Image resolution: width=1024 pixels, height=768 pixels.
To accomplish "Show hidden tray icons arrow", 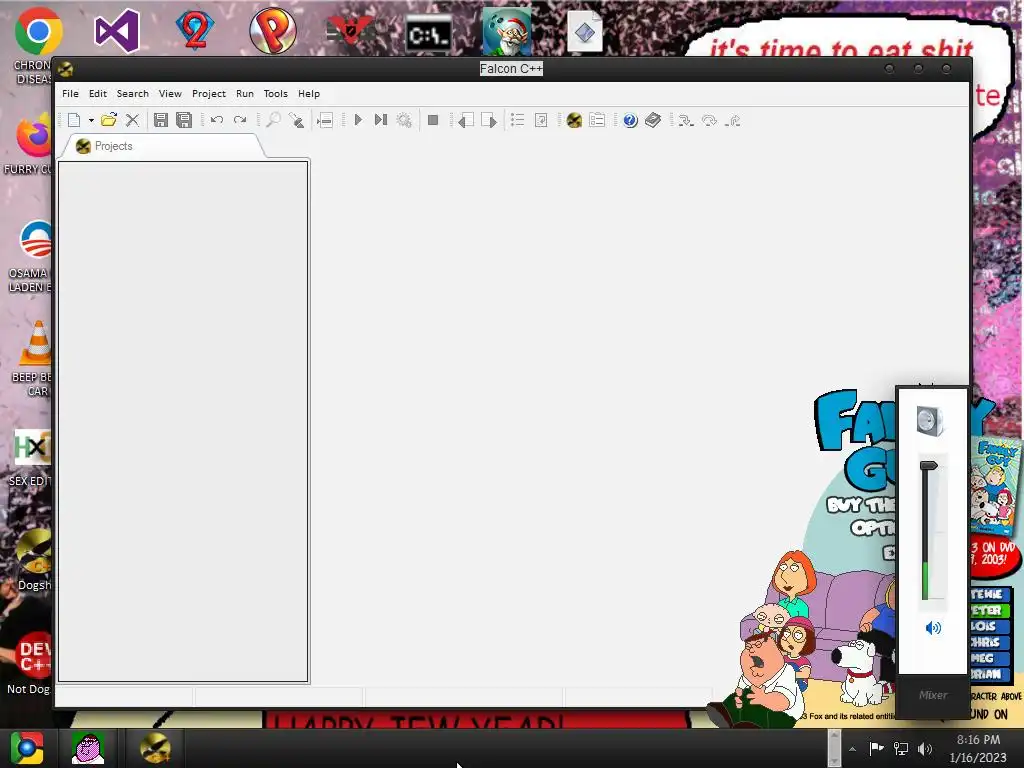I will [852, 749].
